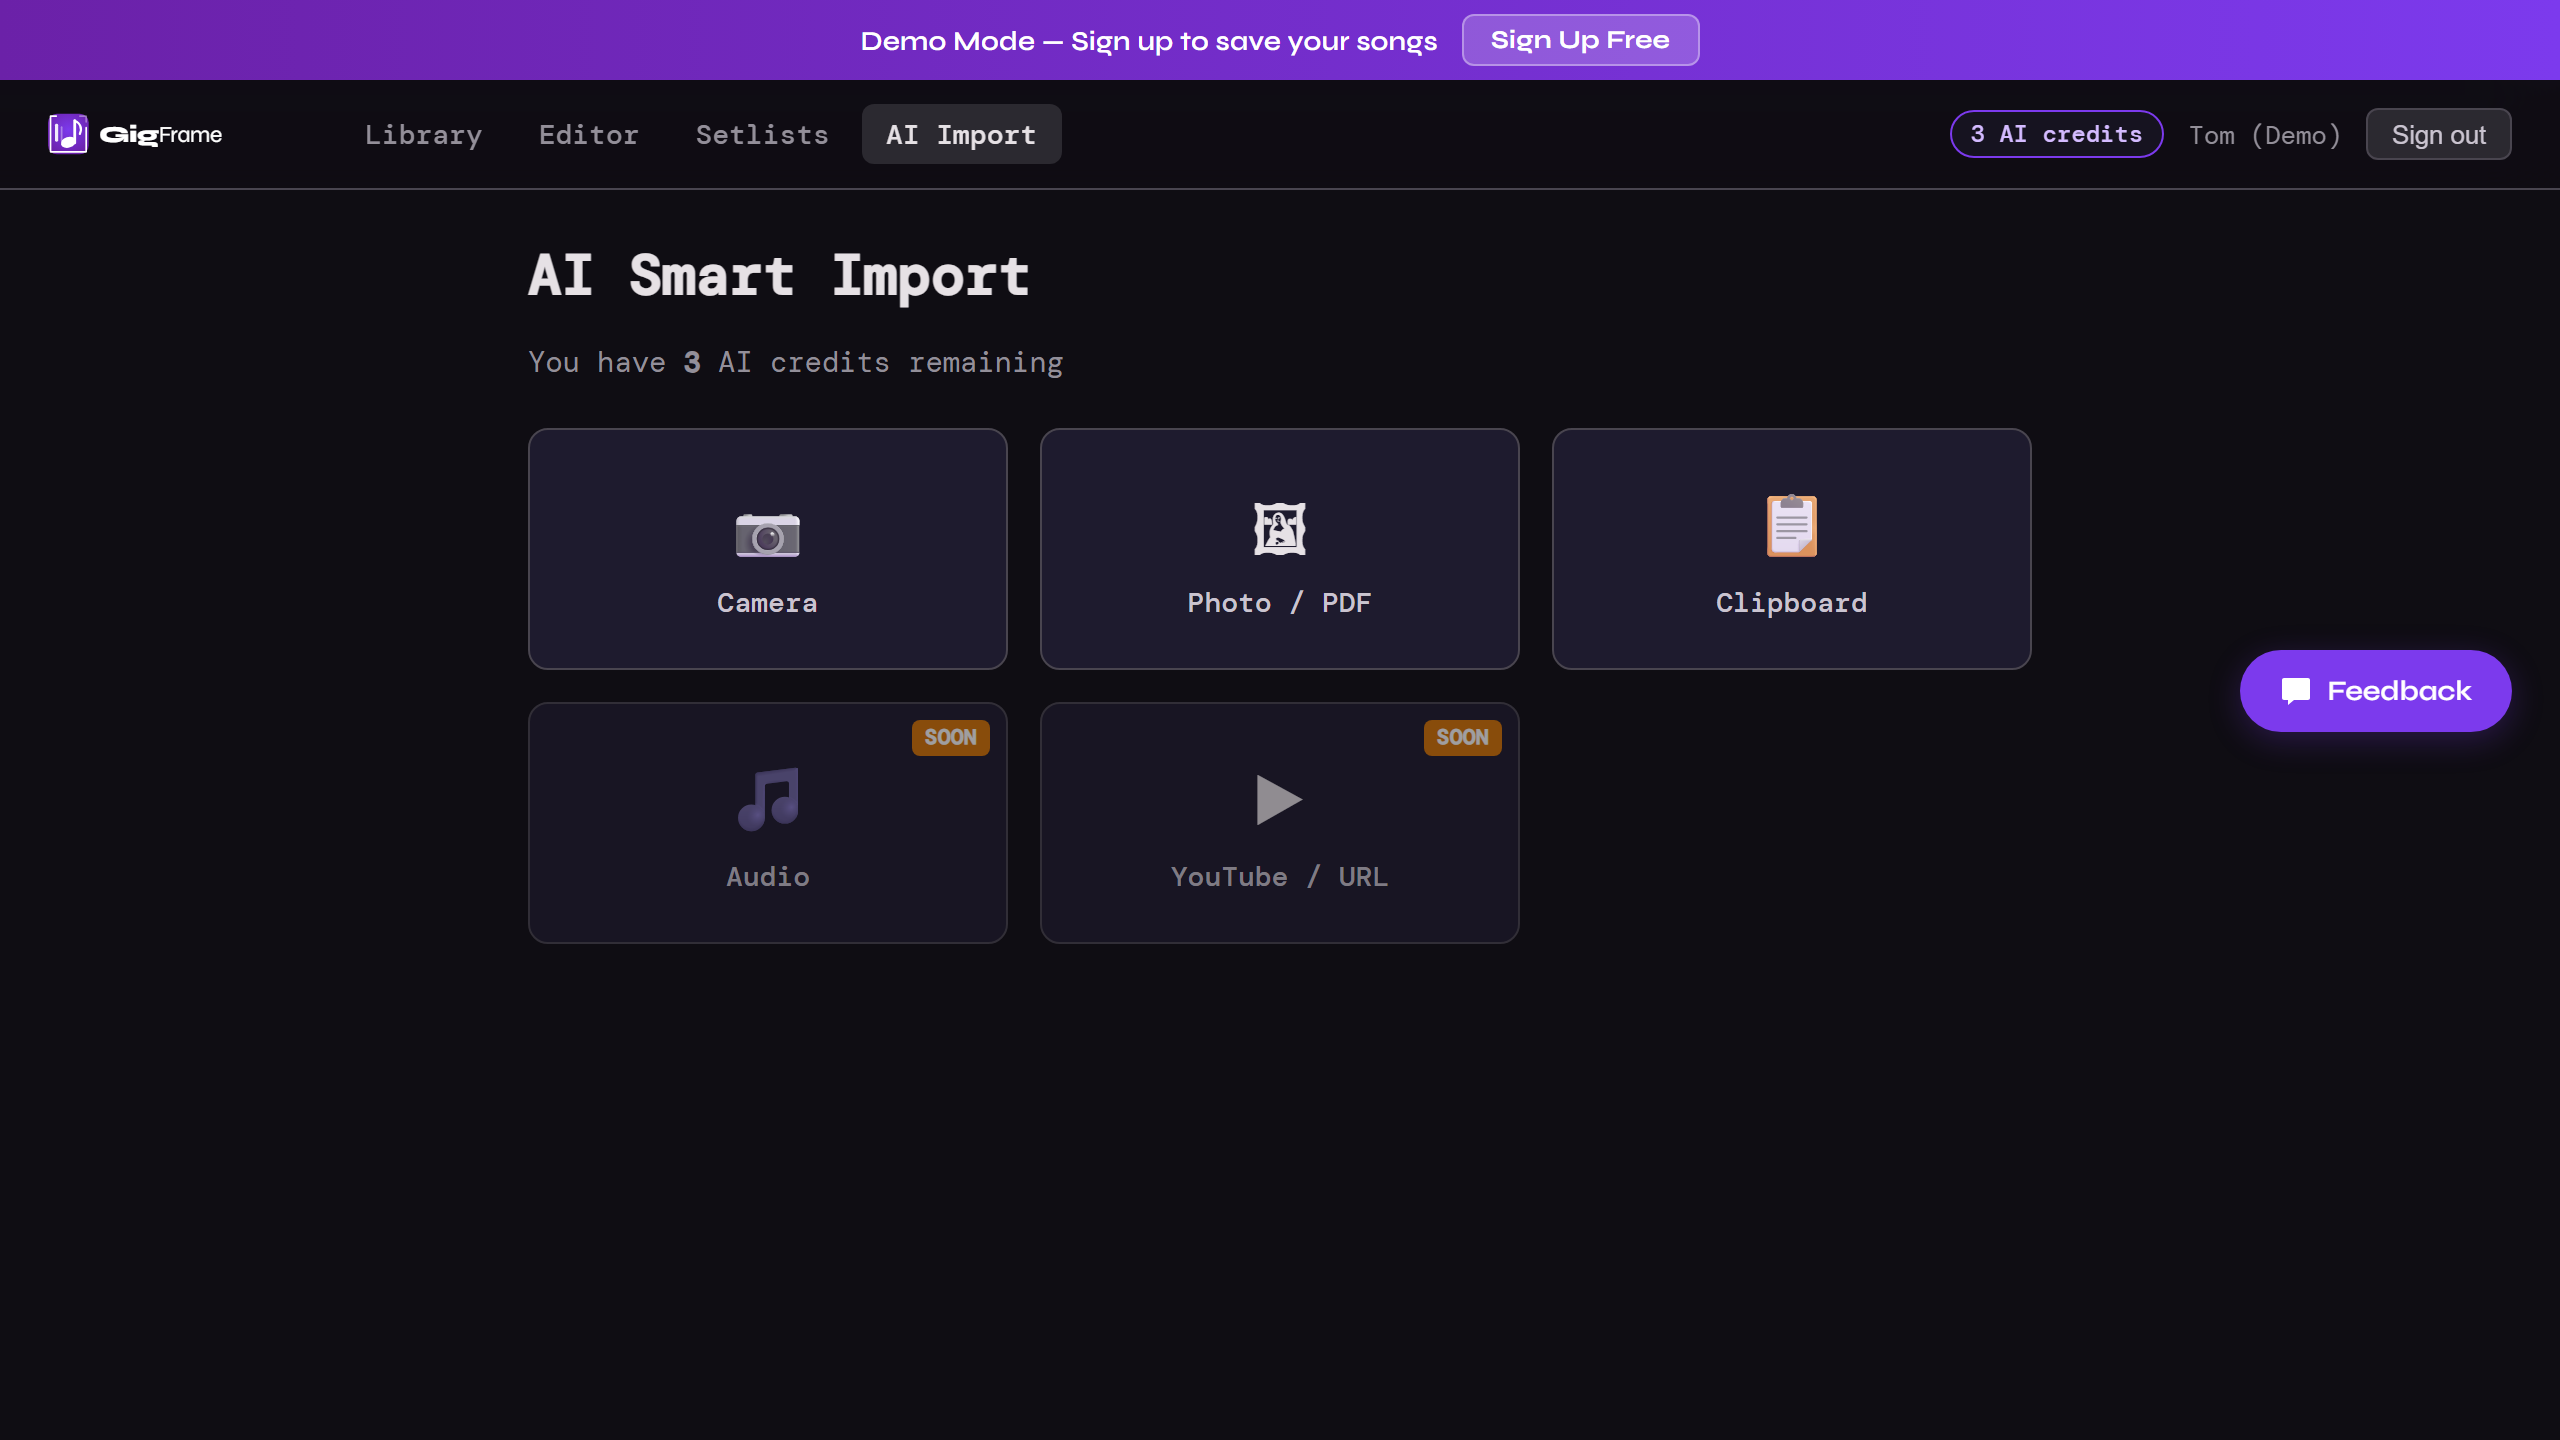The width and height of the screenshot is (2560, 1440).
Task: Select the Camera import option
Action: [x=767, y=549]
